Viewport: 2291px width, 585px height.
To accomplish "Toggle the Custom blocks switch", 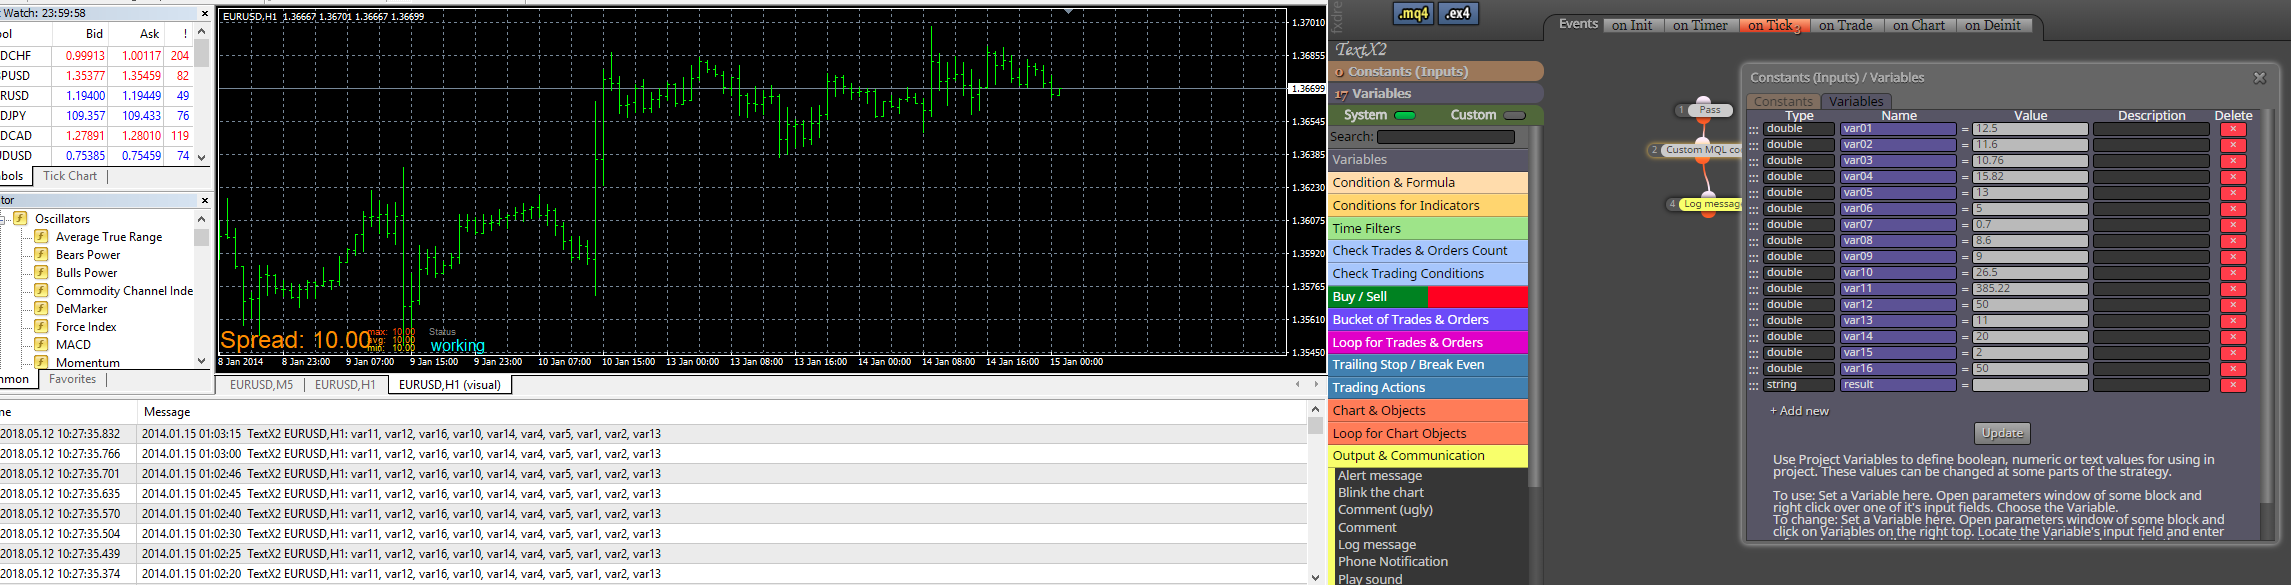I will (1515, 115).
